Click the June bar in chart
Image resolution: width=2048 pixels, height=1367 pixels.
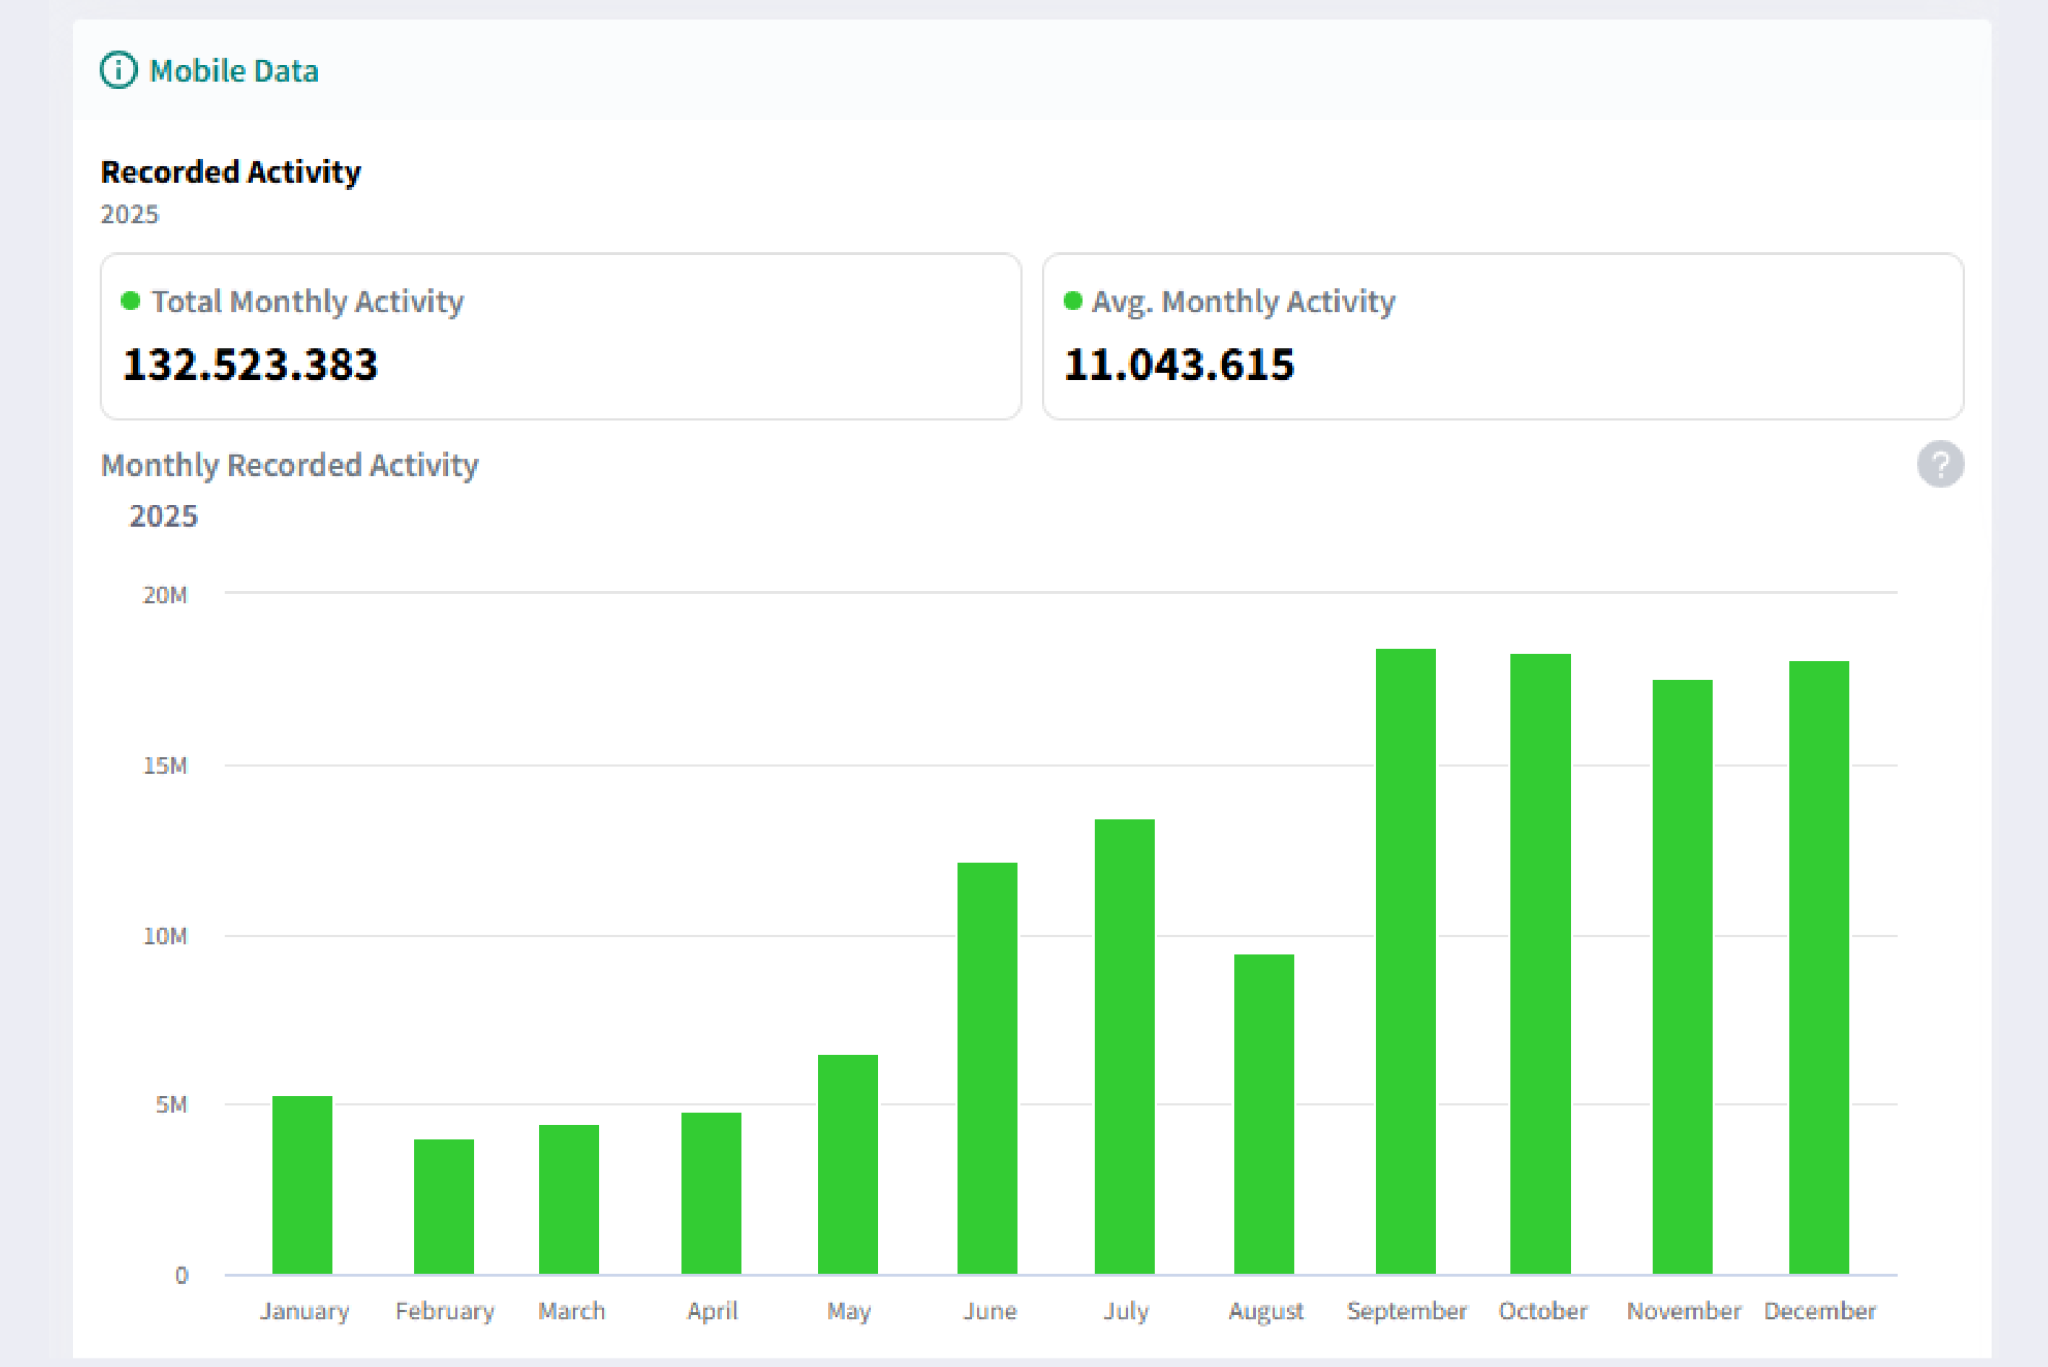(x=987, y=1069)
